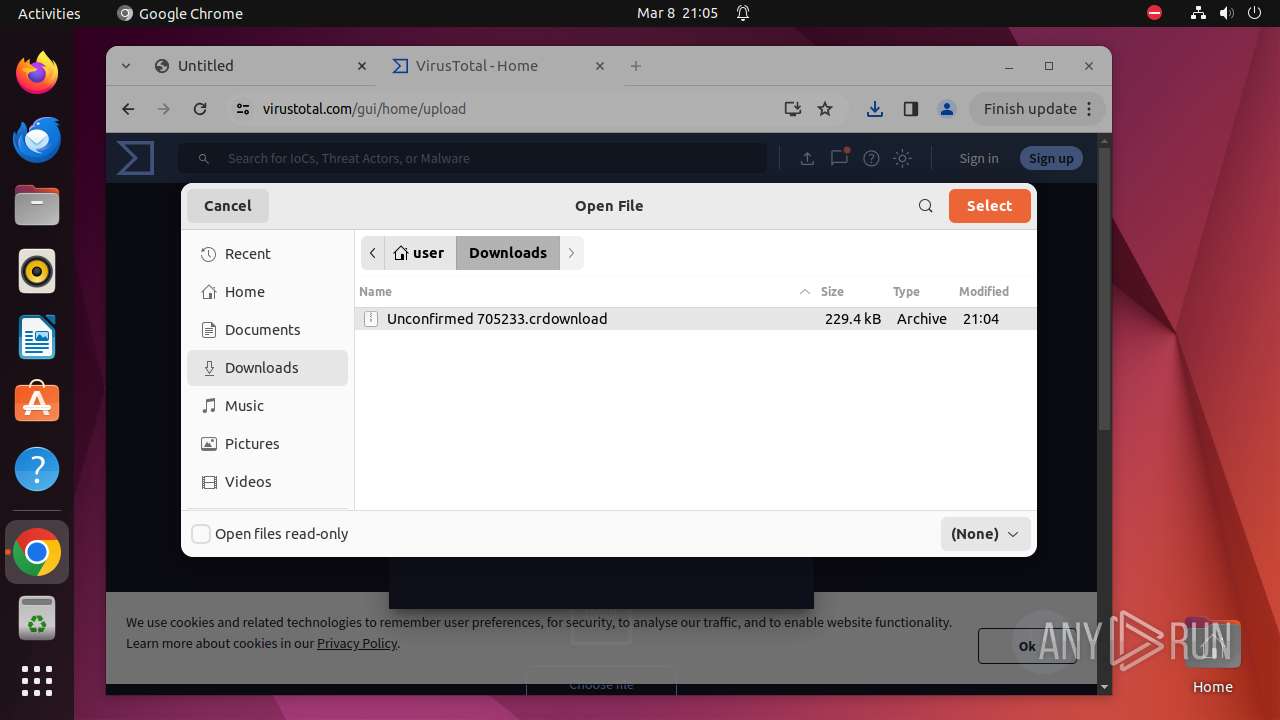Select Recent in the sidebar

(x=267, y=254)
